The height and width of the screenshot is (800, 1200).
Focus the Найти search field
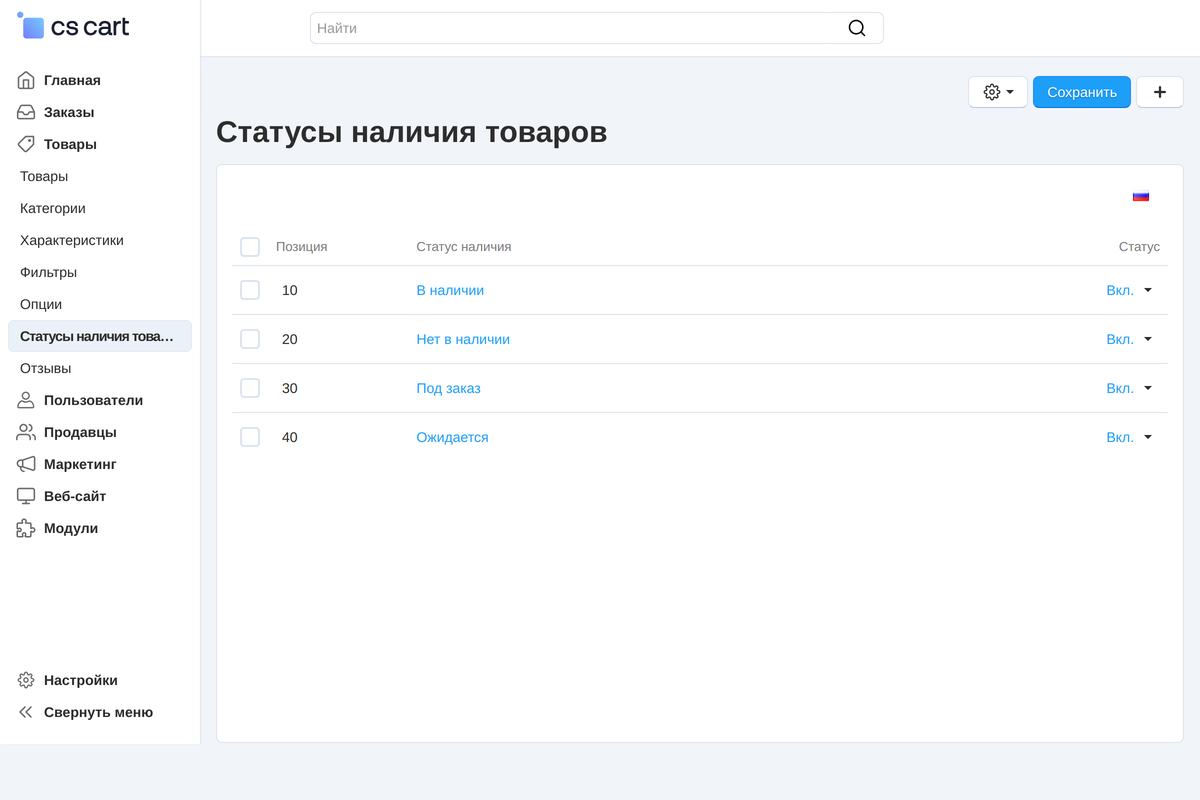click(x=596, y=28)
